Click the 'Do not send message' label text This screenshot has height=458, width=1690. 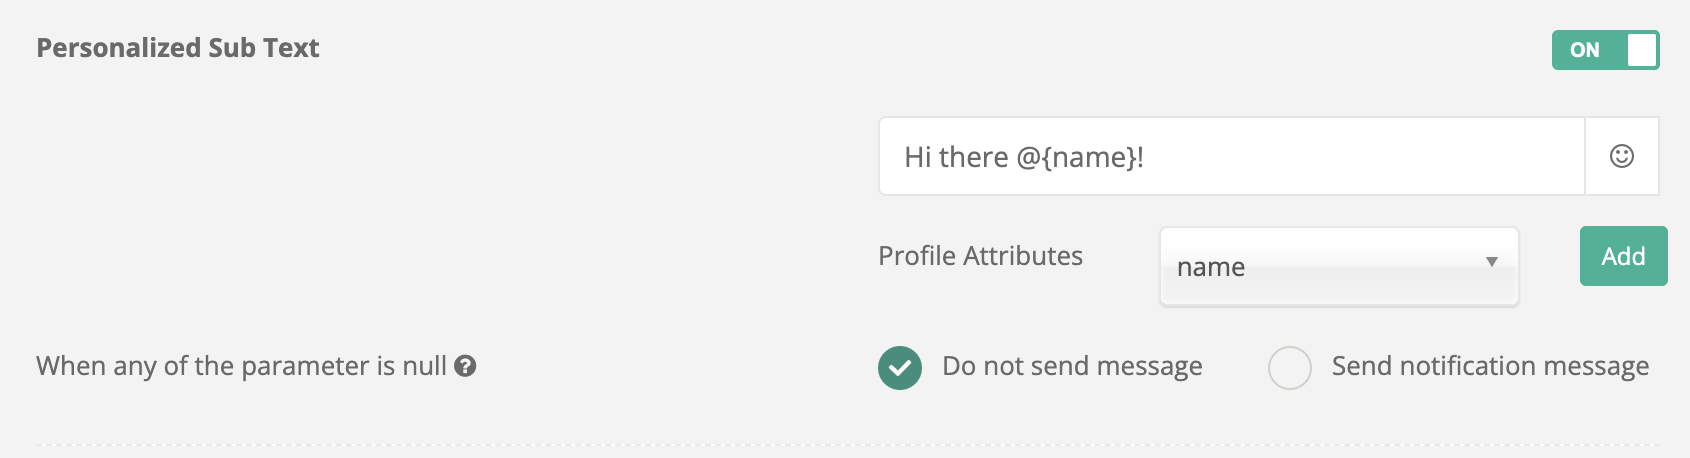click(x=1072, y=366)
